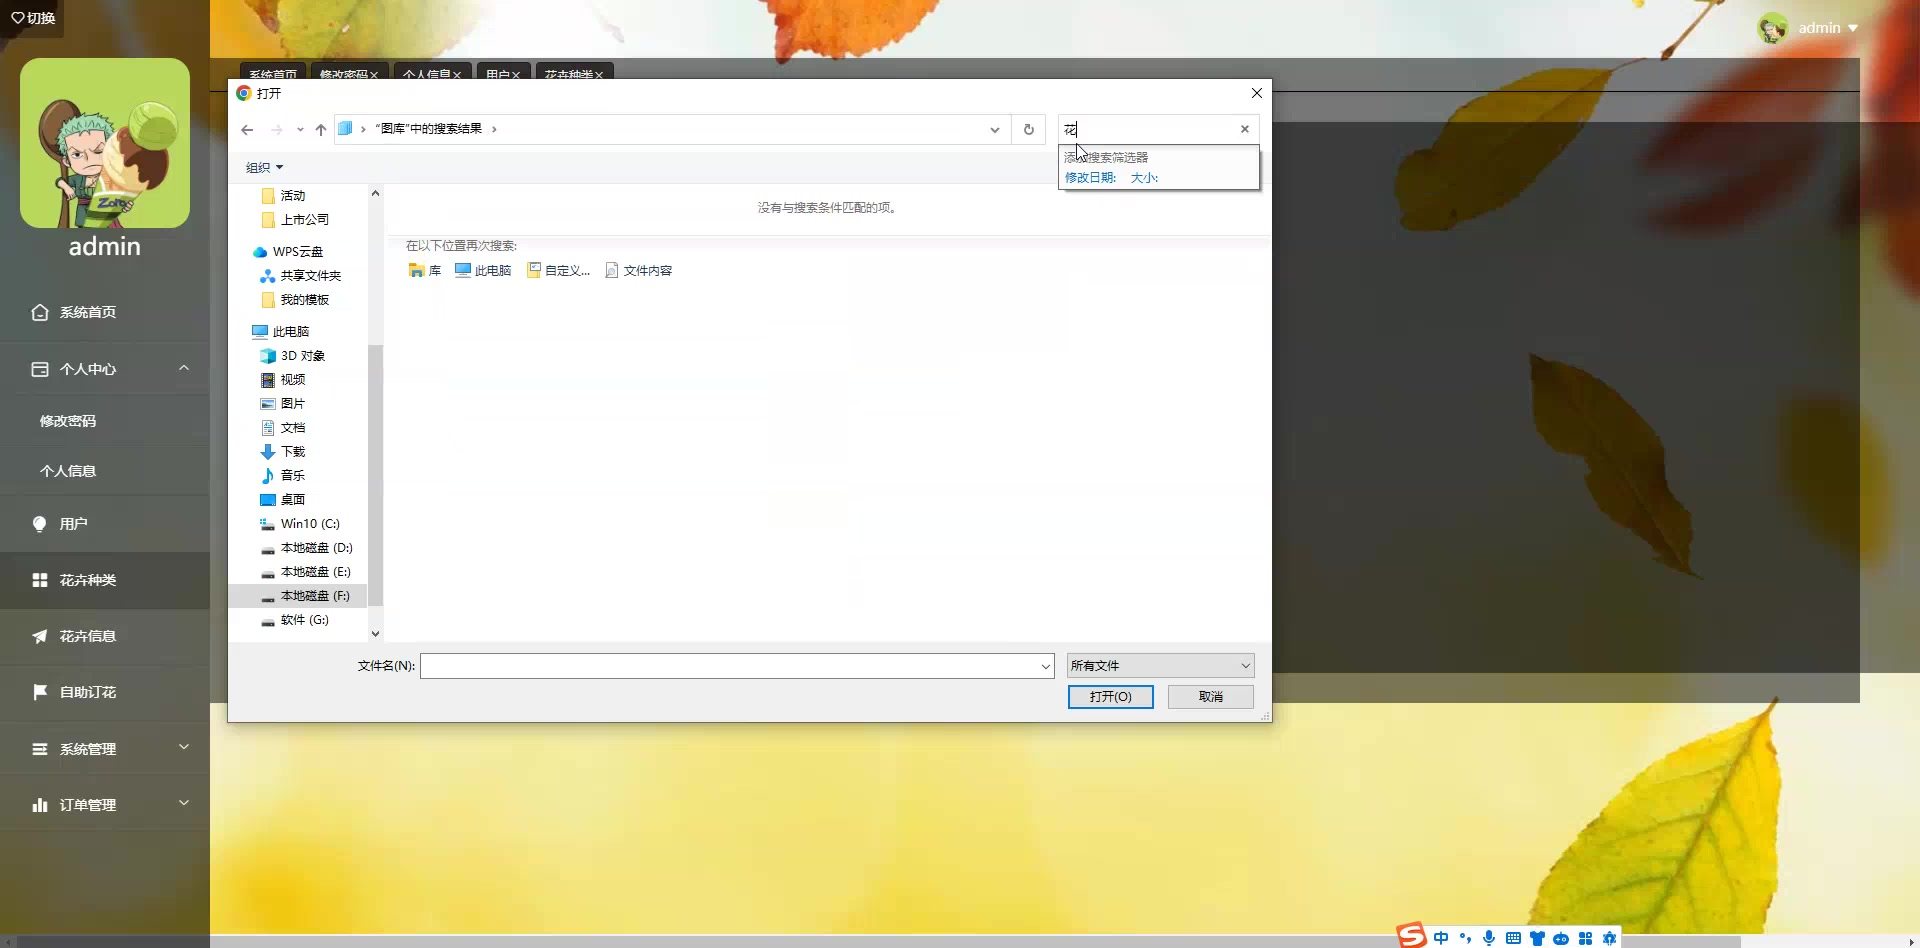Screen dimensions: 1920x948
Task: Expand the 文件名 combo box dropdown
Action: [x=1046, y=666]
